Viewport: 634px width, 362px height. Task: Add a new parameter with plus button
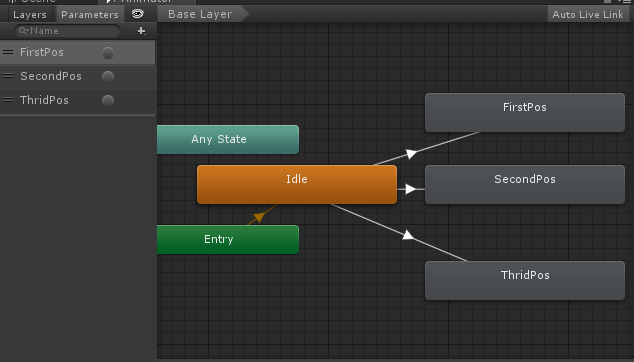point(141,31)
